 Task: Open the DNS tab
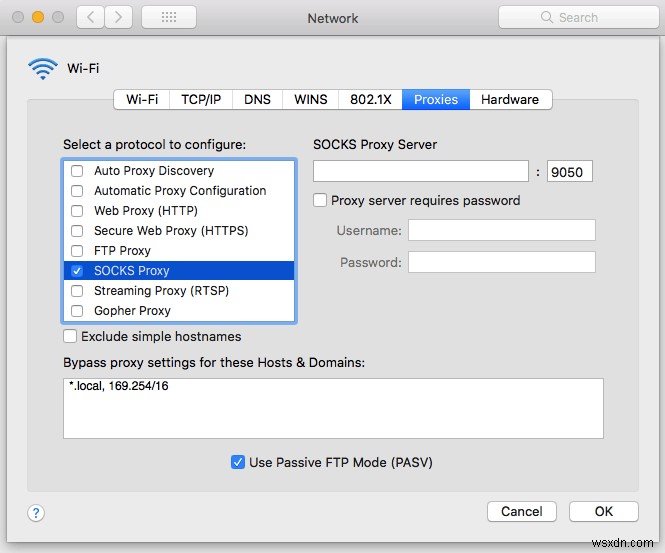pos(257,100)
